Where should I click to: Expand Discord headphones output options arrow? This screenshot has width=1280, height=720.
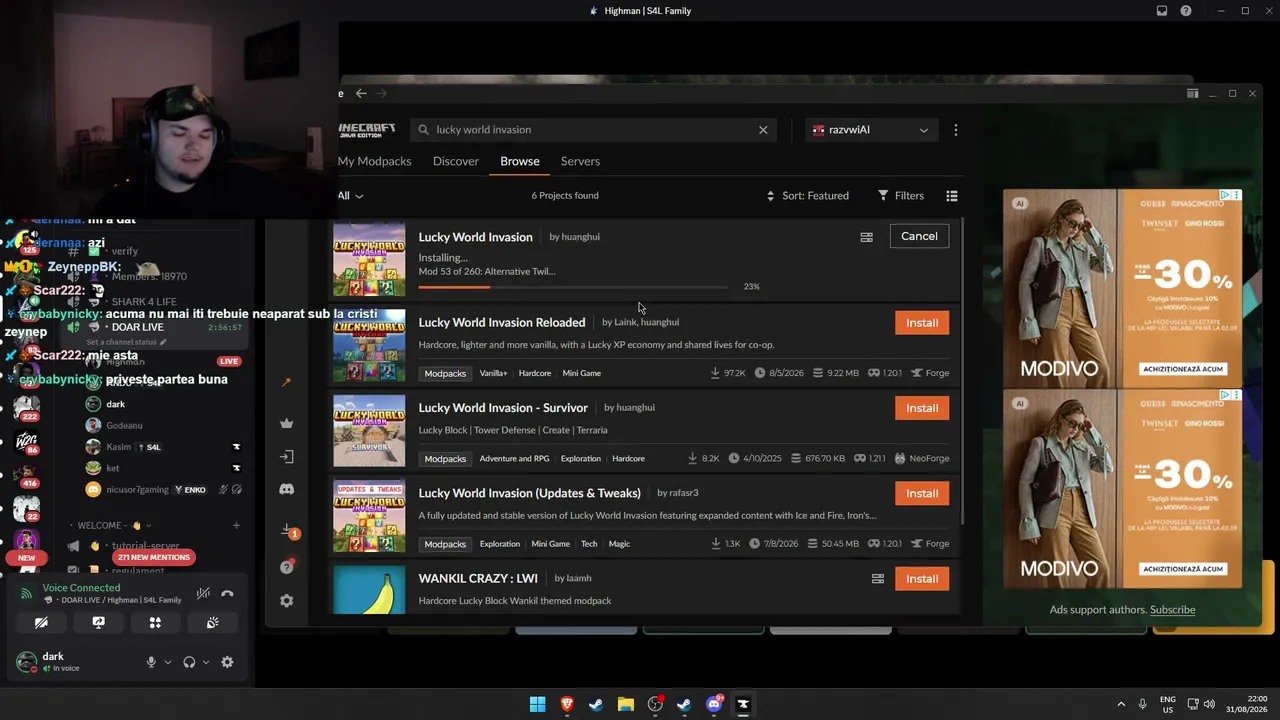[206, 662]
